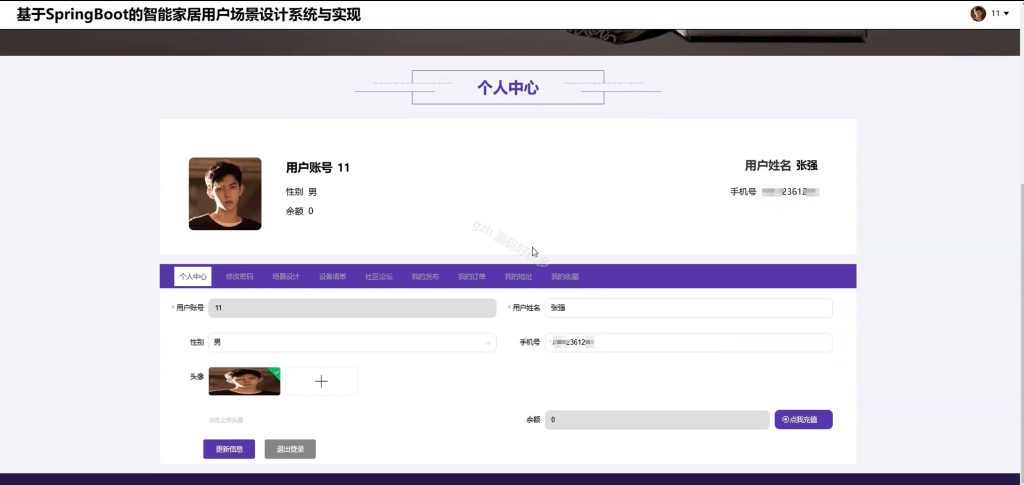Screen dimensions: 1024x485
Task: Click the 点我充值 recharge button
Action: pos(803,420)
